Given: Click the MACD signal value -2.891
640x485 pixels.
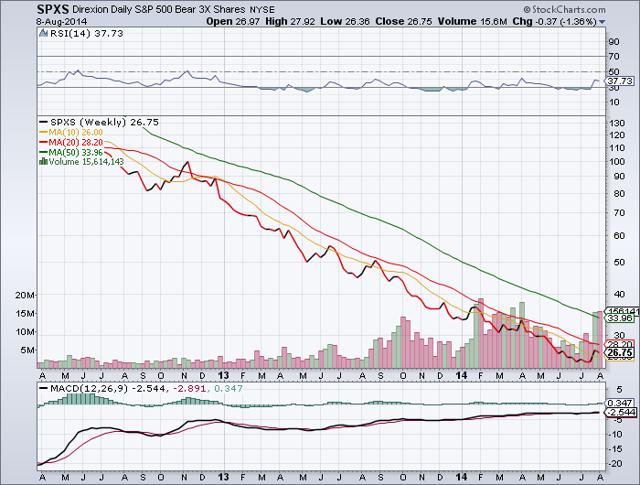Looking at the screenshot, I should point(190,388).
